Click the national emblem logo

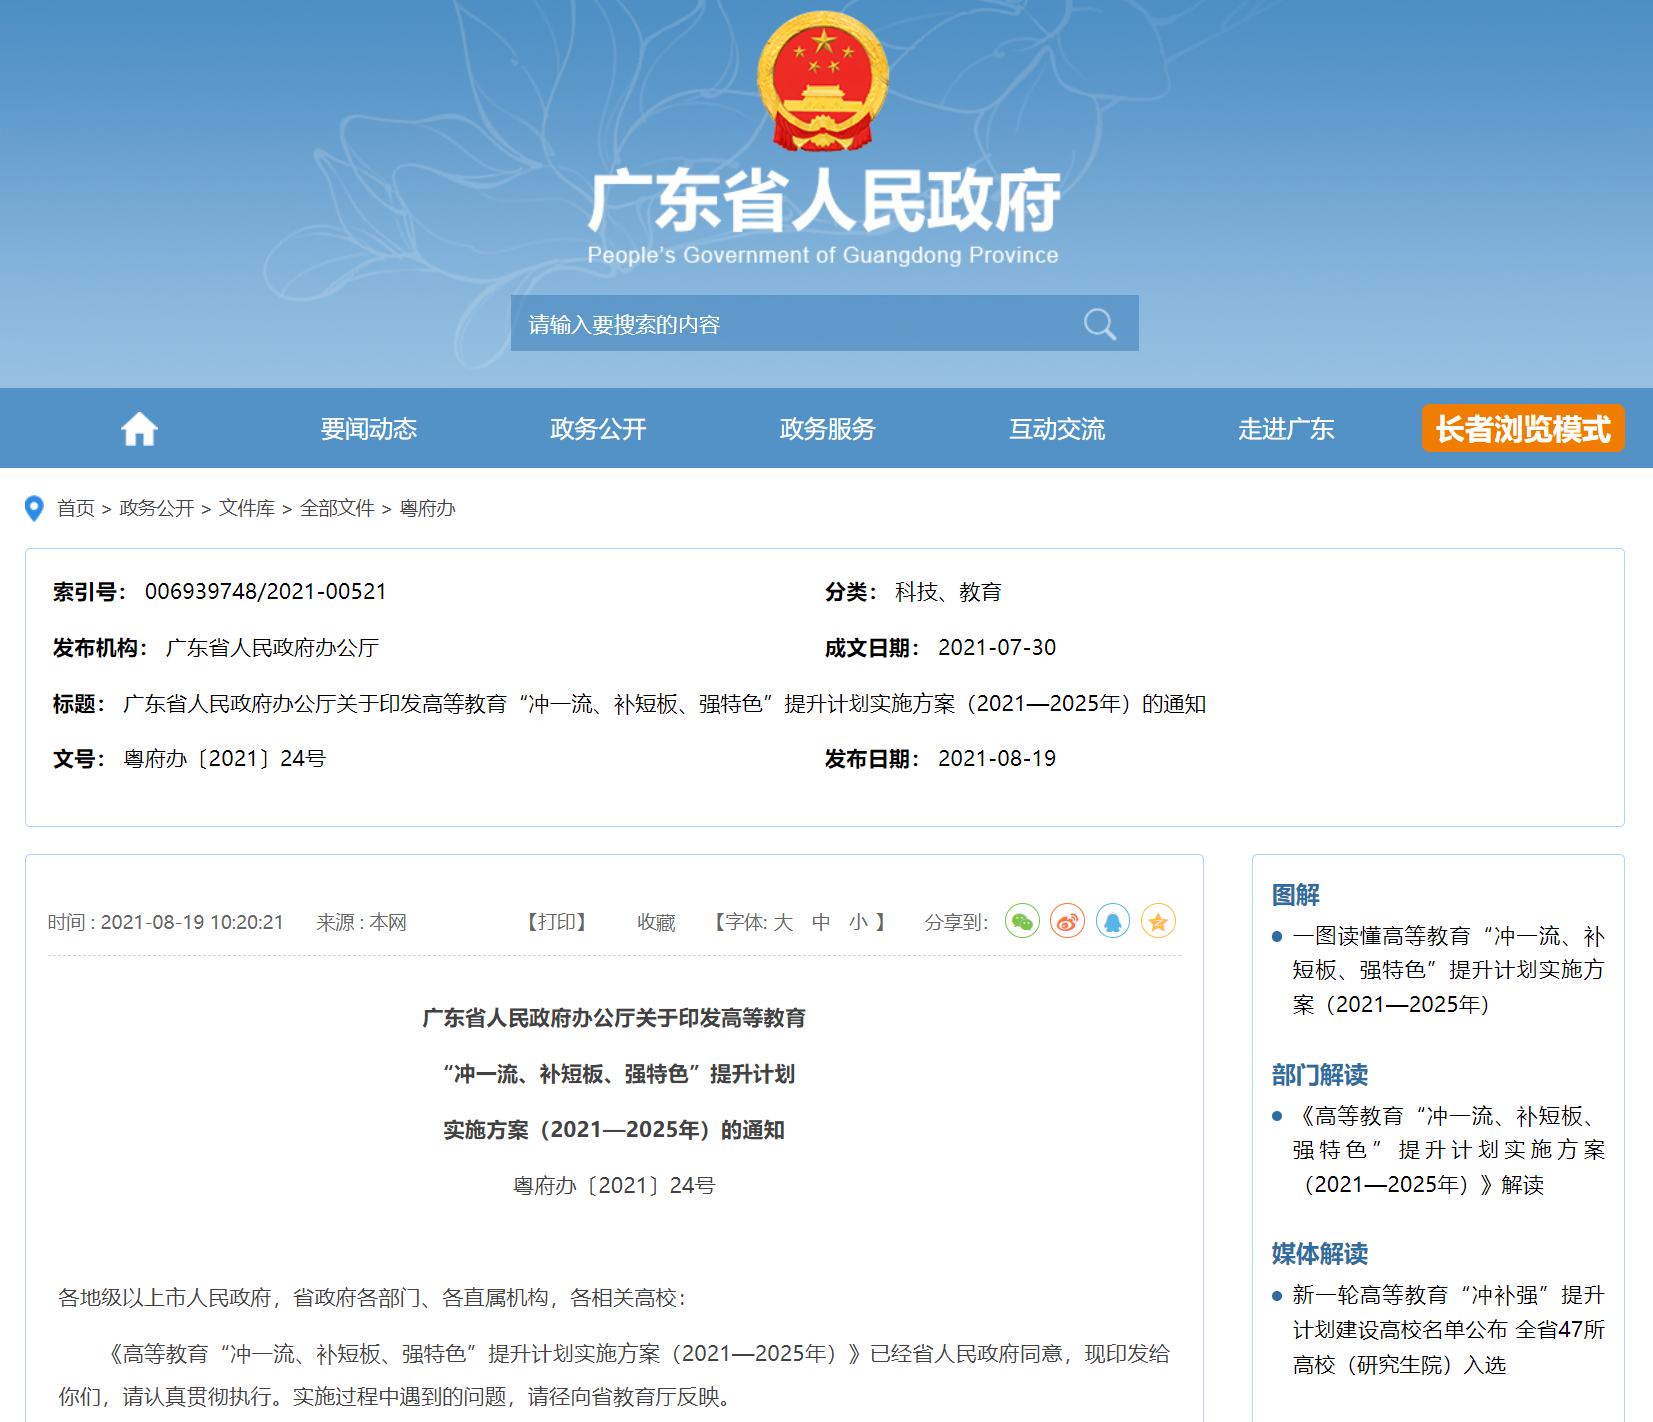823,82
